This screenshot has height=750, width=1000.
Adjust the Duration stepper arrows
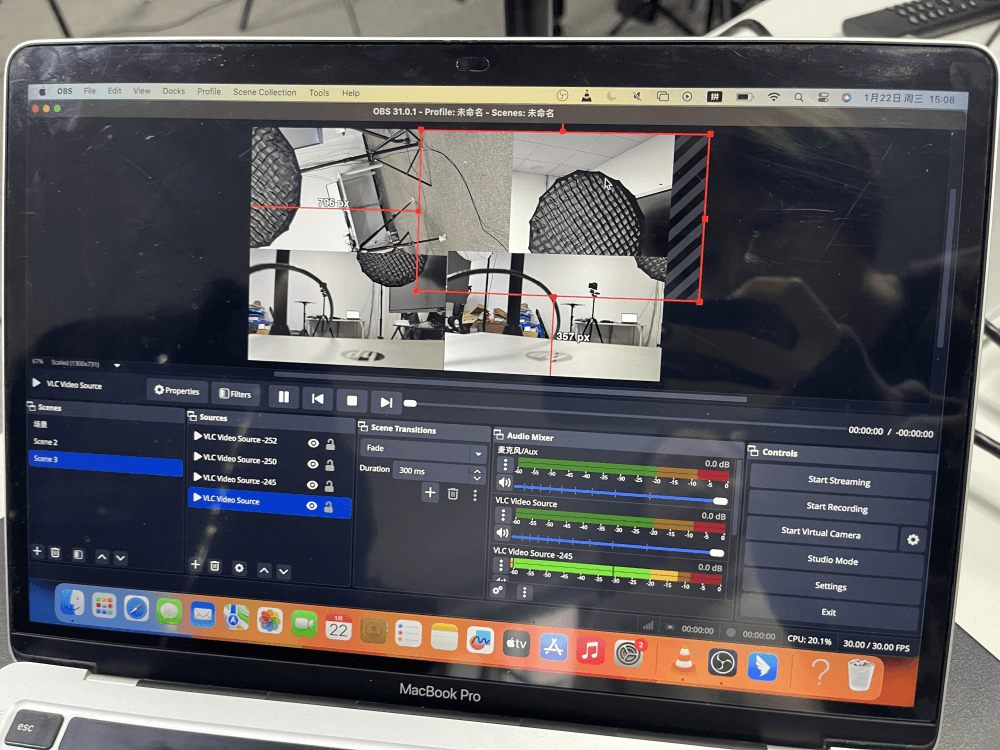[477, 474]
